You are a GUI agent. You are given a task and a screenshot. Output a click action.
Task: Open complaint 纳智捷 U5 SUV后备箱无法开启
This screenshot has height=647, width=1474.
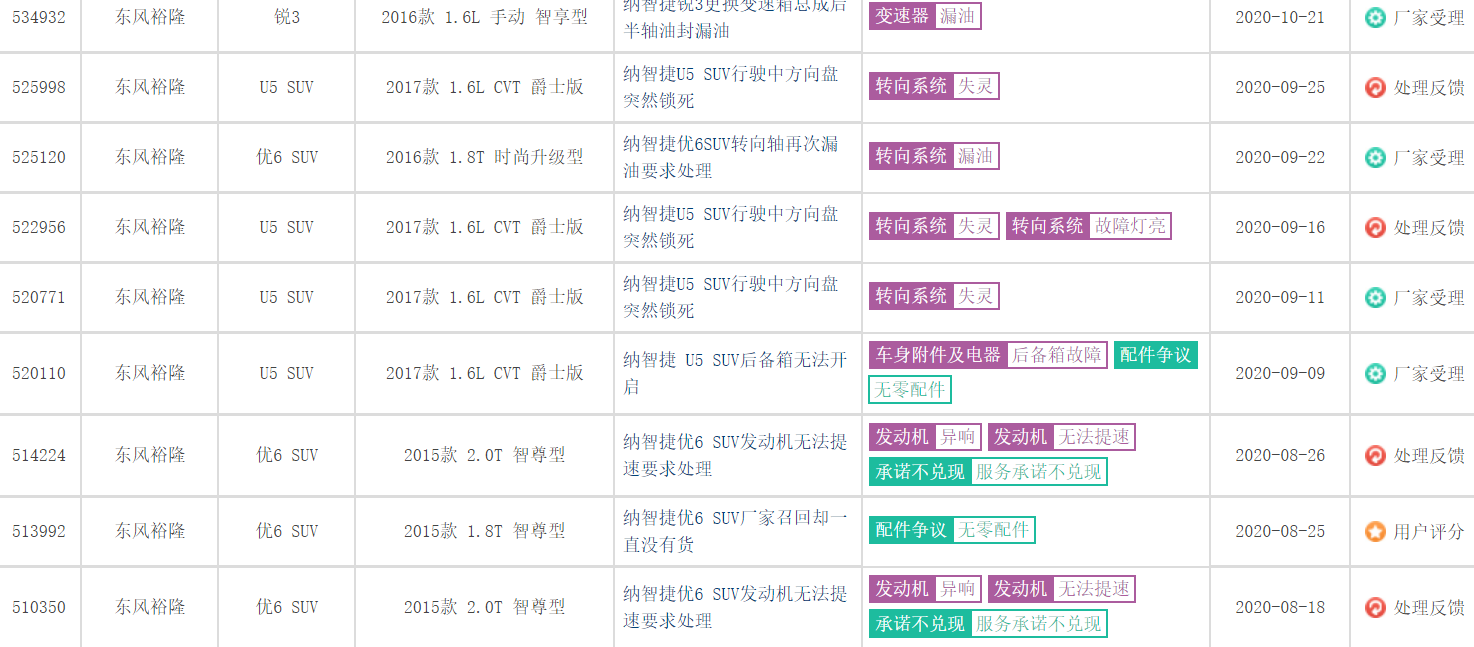tap(735, 373)
